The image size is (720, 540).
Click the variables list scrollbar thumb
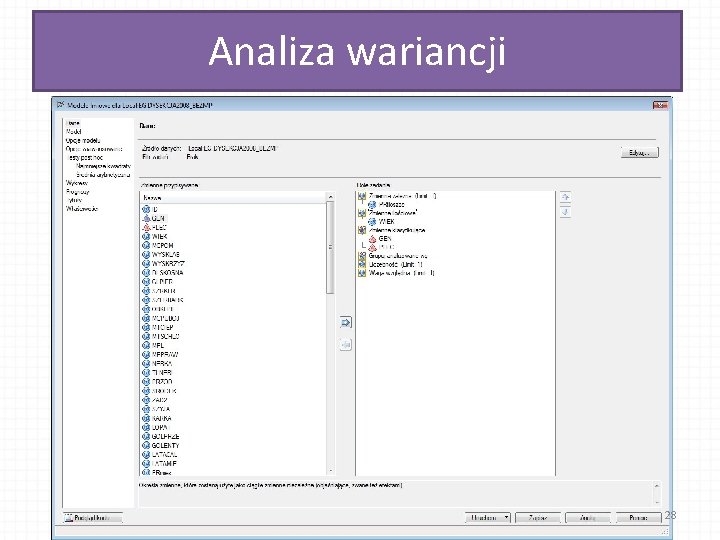pos(330,248)
